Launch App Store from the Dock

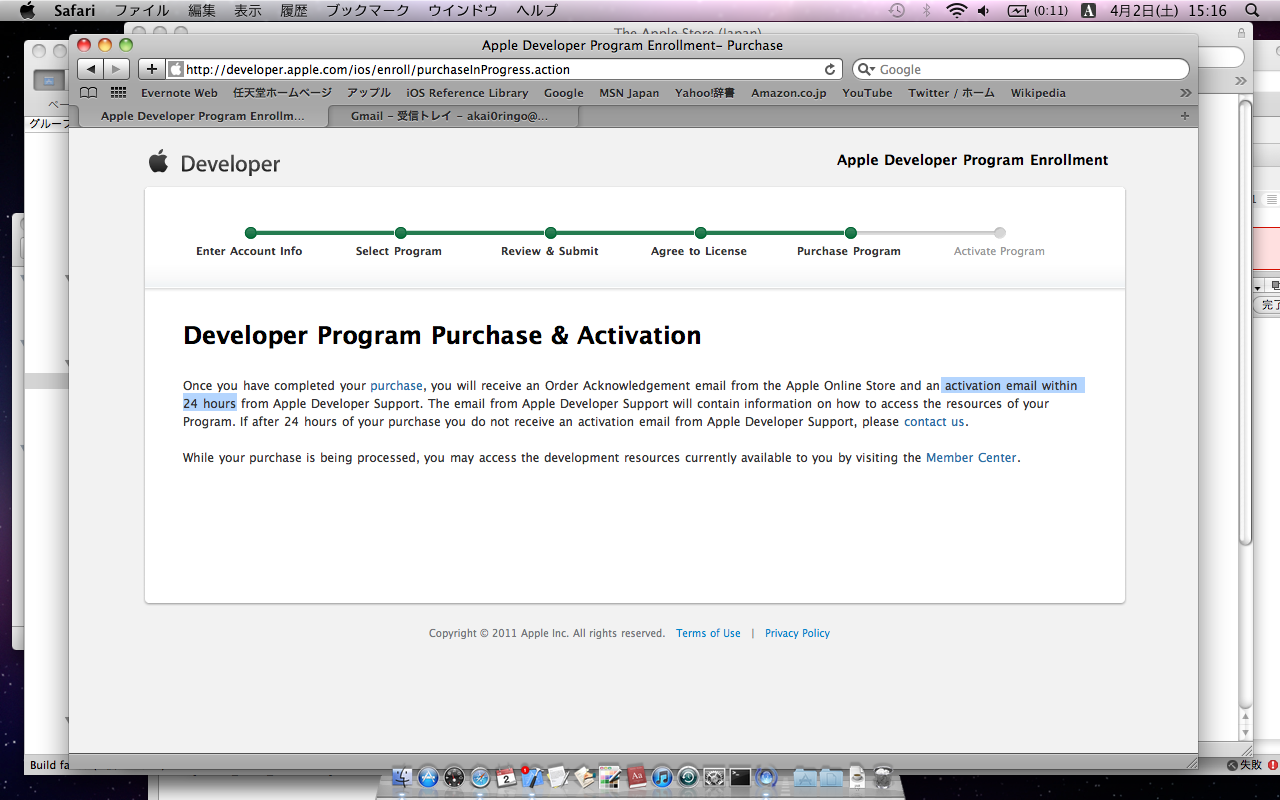click(x=429, y=777)
